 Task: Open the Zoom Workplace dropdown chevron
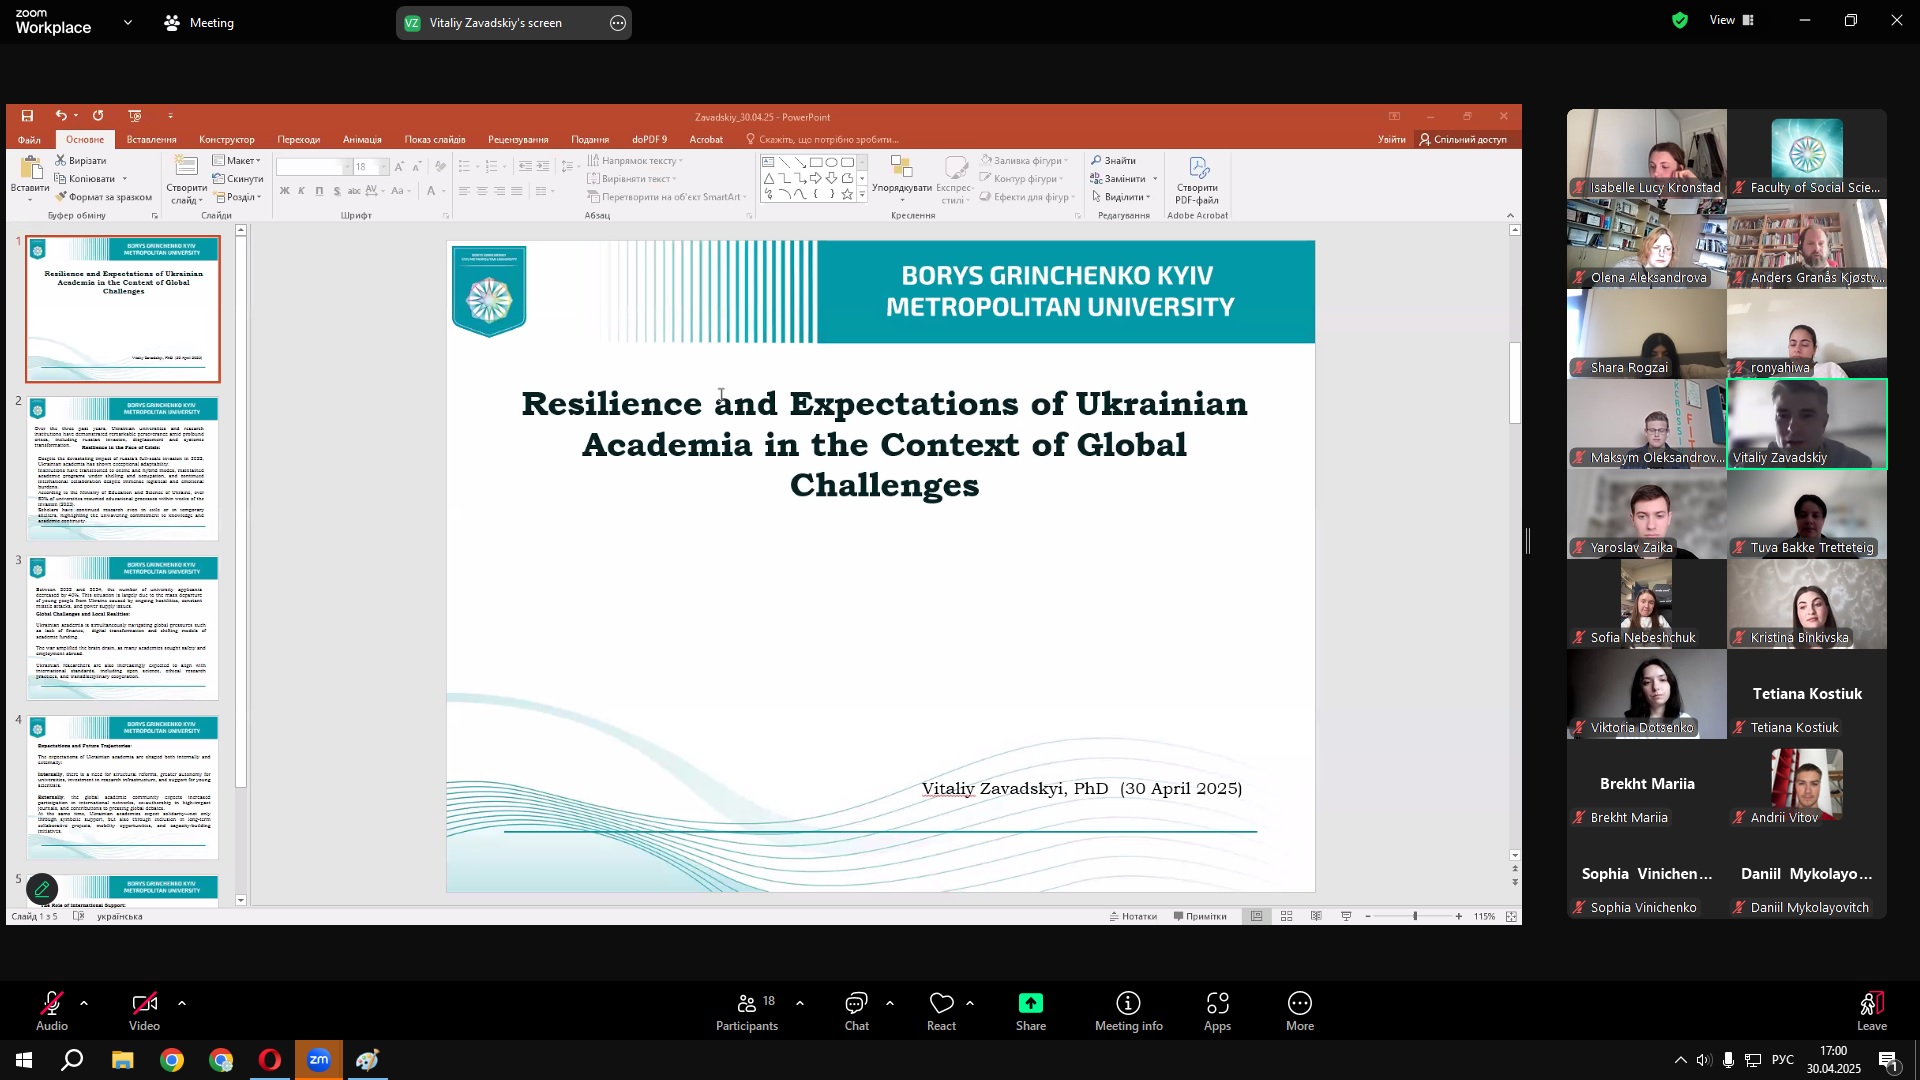(x=128, y=22)
